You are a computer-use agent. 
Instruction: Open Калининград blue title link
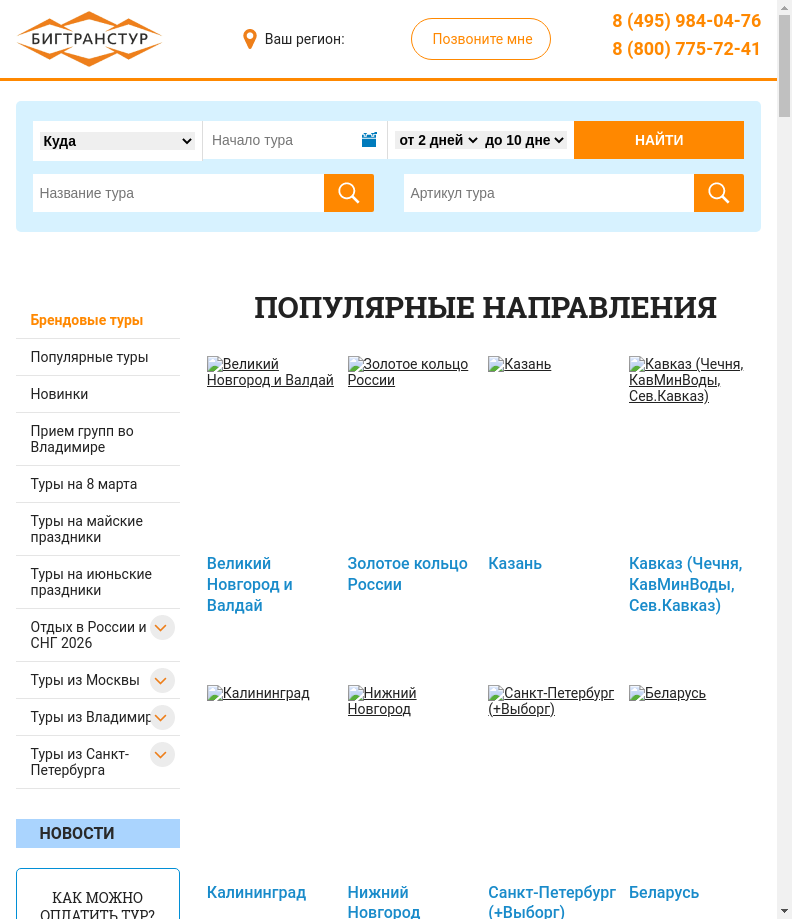tap(256, 892)
